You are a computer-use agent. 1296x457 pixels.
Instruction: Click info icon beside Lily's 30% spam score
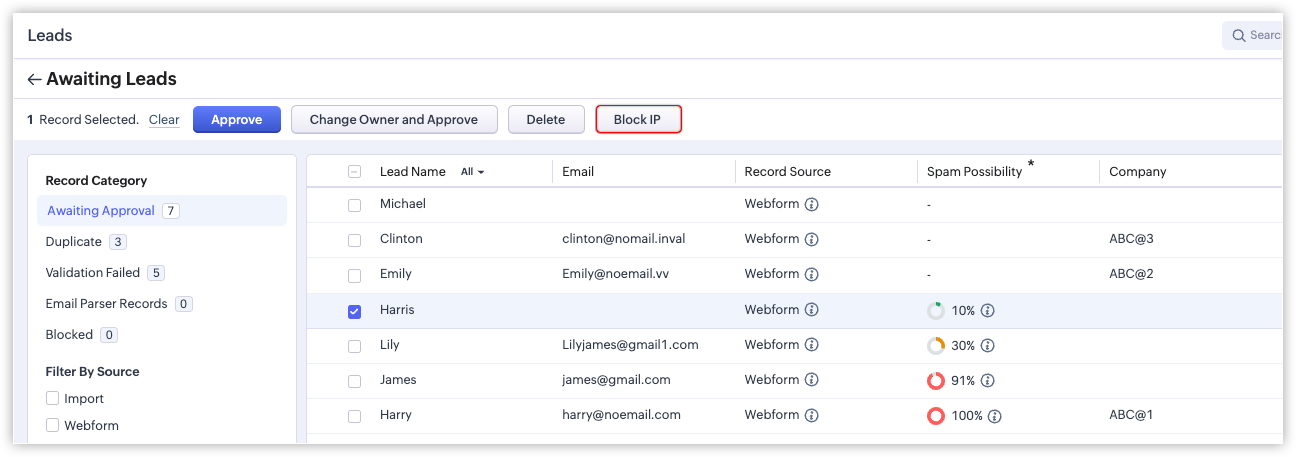click(988, 346)
